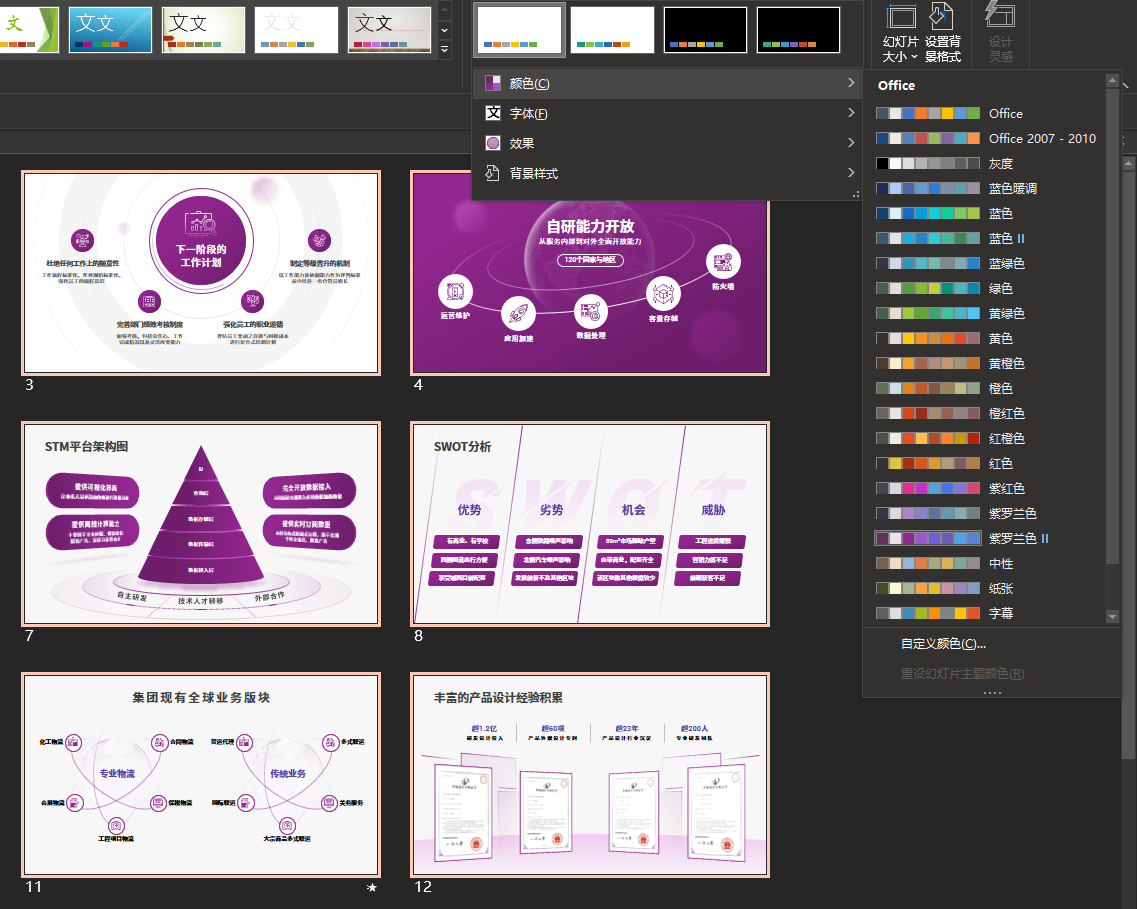Click the 背景样式 paint icon in the menu
This screenshot has height=909, width=1137.
(493, 173)
